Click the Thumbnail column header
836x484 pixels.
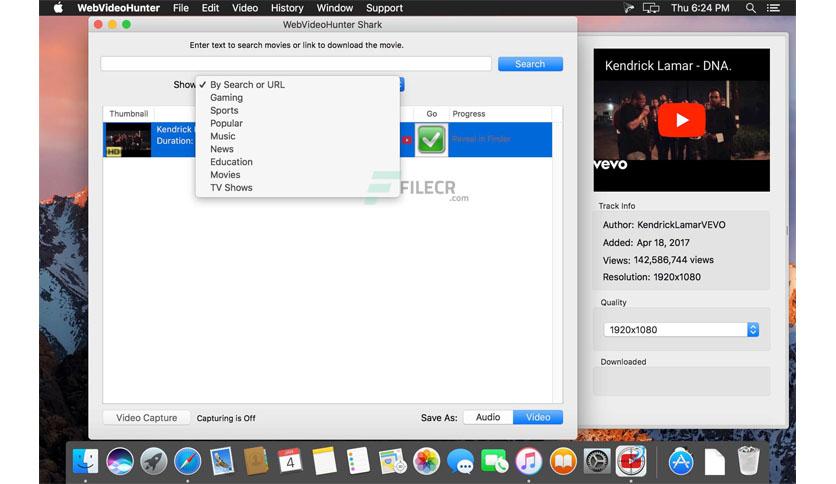[x=128, y=114]
